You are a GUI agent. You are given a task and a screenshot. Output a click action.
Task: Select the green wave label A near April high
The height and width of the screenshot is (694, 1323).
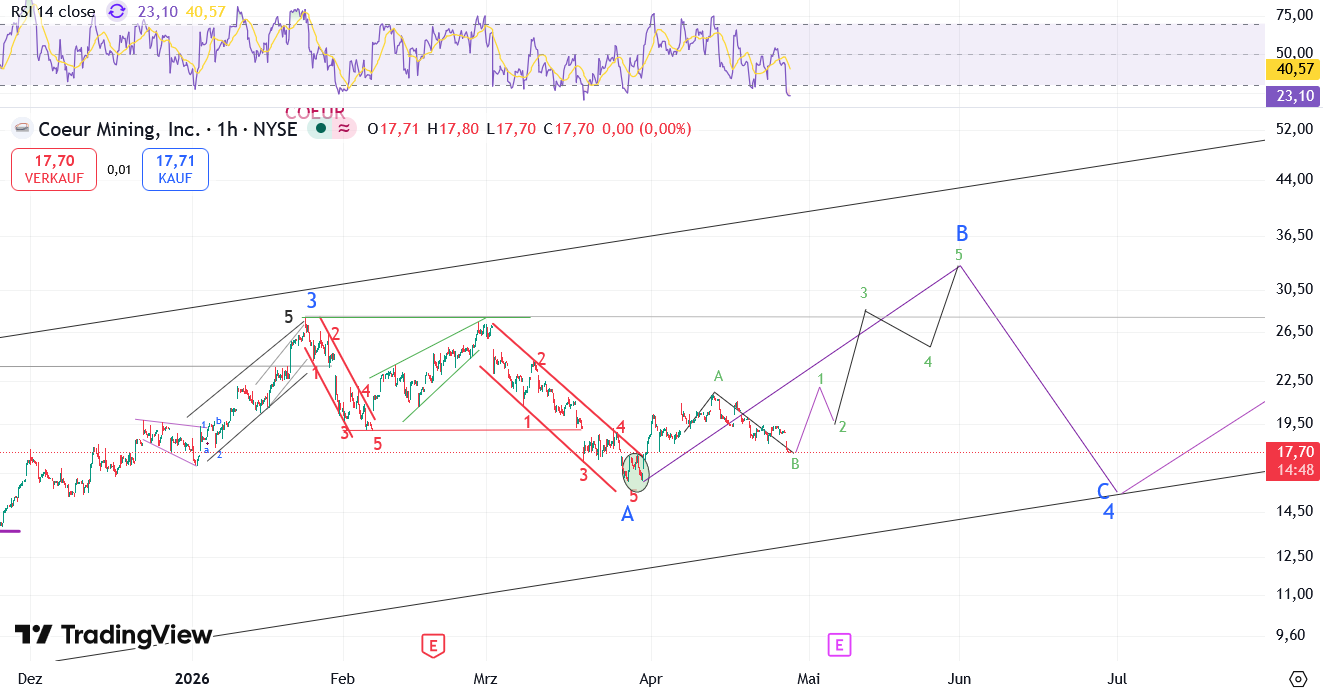(718, 376)
